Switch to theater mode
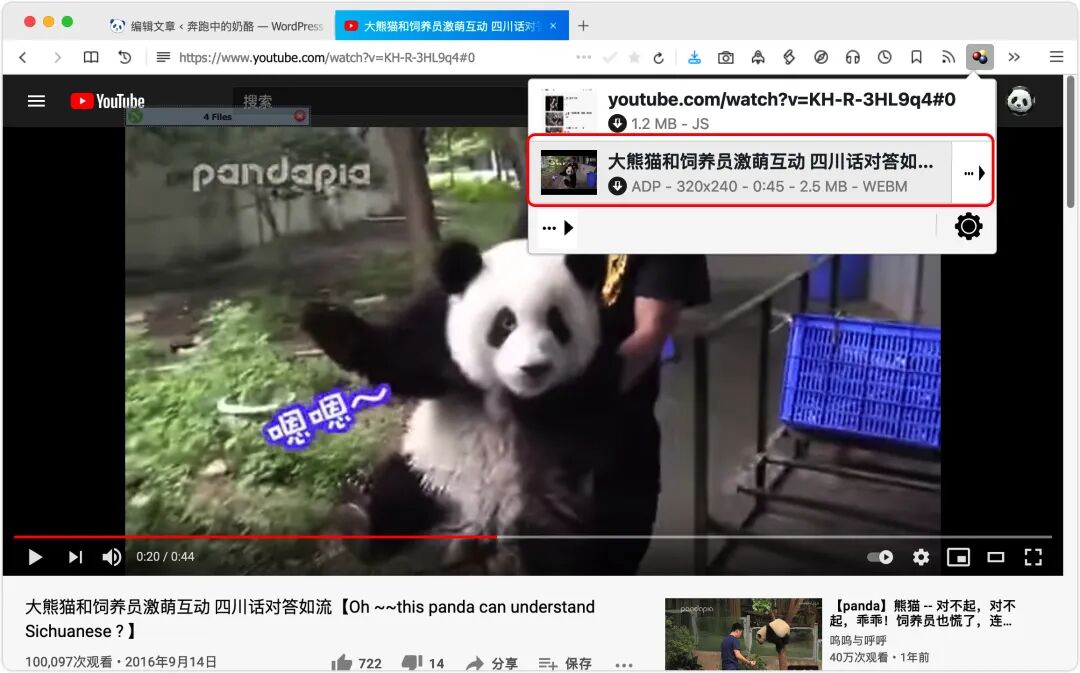This screenshot has width=1080, height=673. pos(995,557)
